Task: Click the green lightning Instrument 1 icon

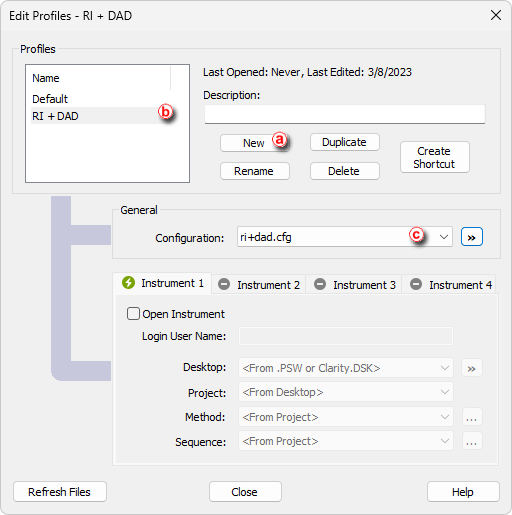Action: [x=128, y=283]
